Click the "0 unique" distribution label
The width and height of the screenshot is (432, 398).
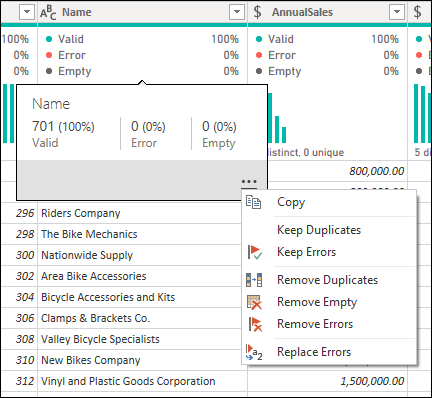[324, 153]
